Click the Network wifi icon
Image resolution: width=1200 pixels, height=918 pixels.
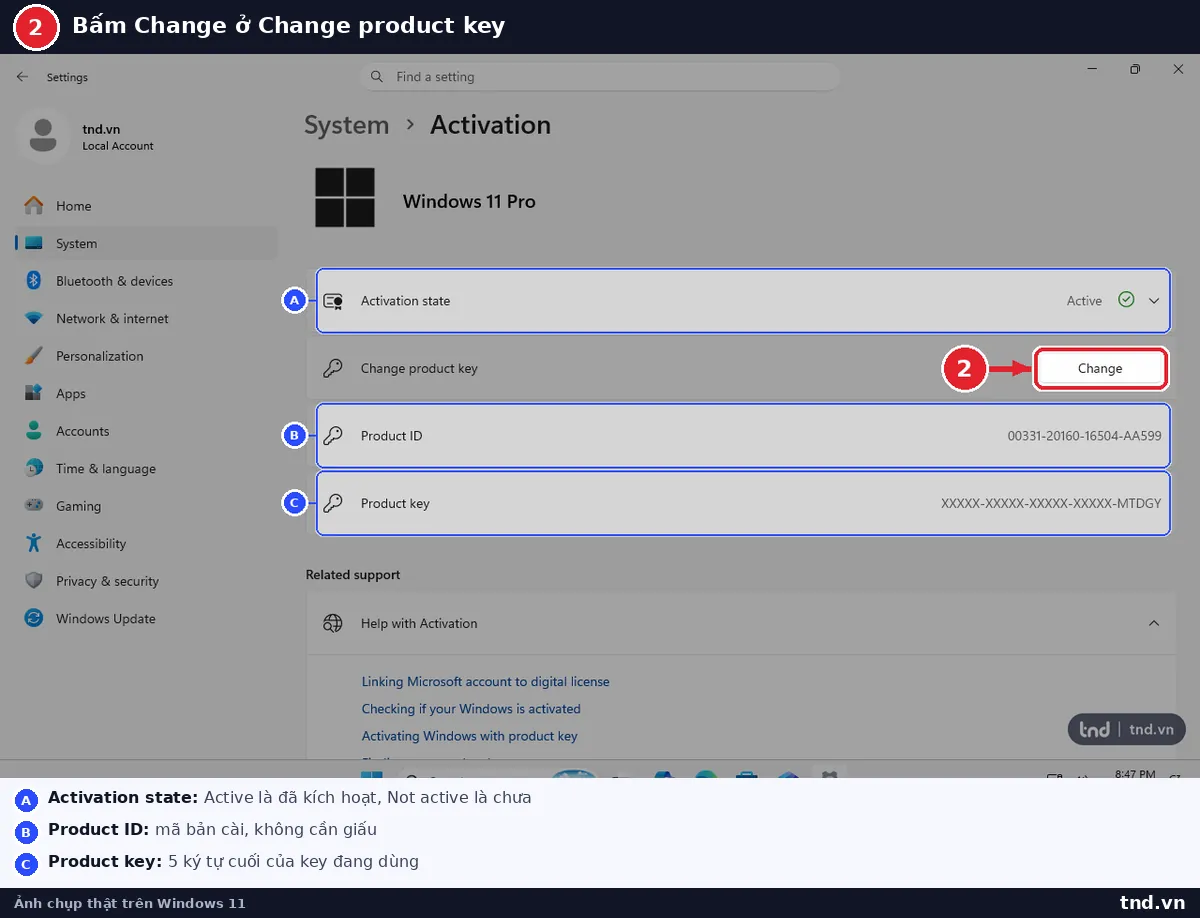34,318
